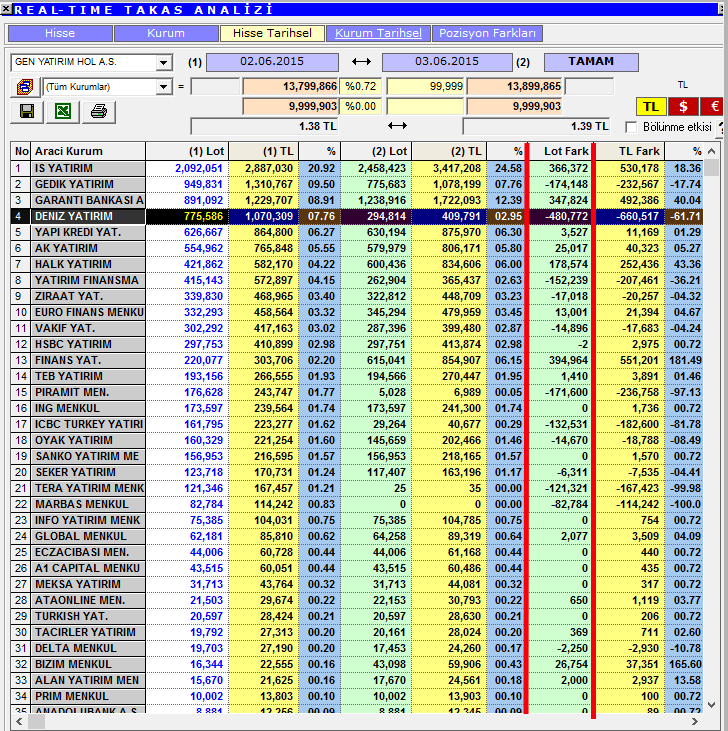Screen dimensions: 728x731
Task: Select the highlighted DENIZ YATIRIM row
Action: click(x=357, y=216)
